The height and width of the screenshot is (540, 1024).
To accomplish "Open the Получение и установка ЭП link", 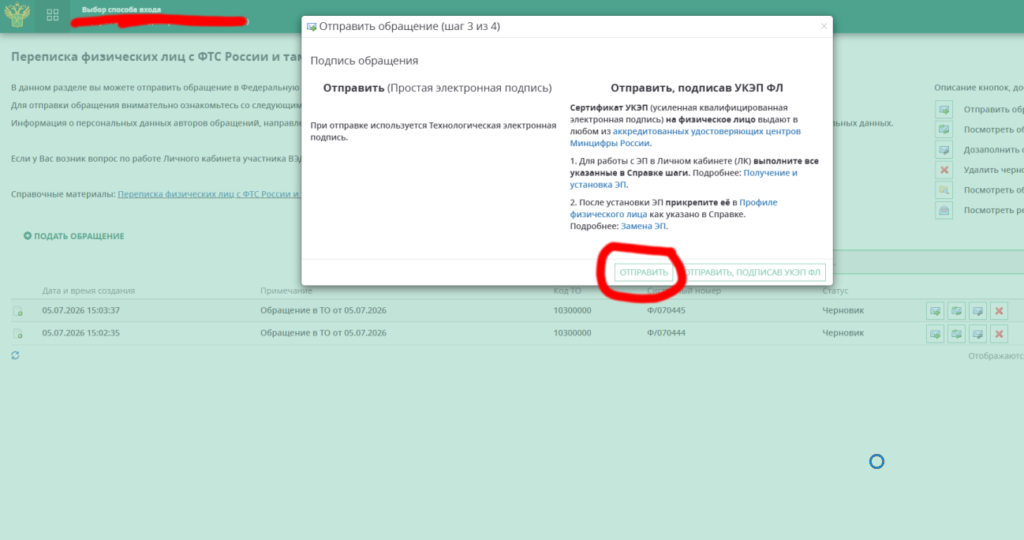I will tap(683, 178).
